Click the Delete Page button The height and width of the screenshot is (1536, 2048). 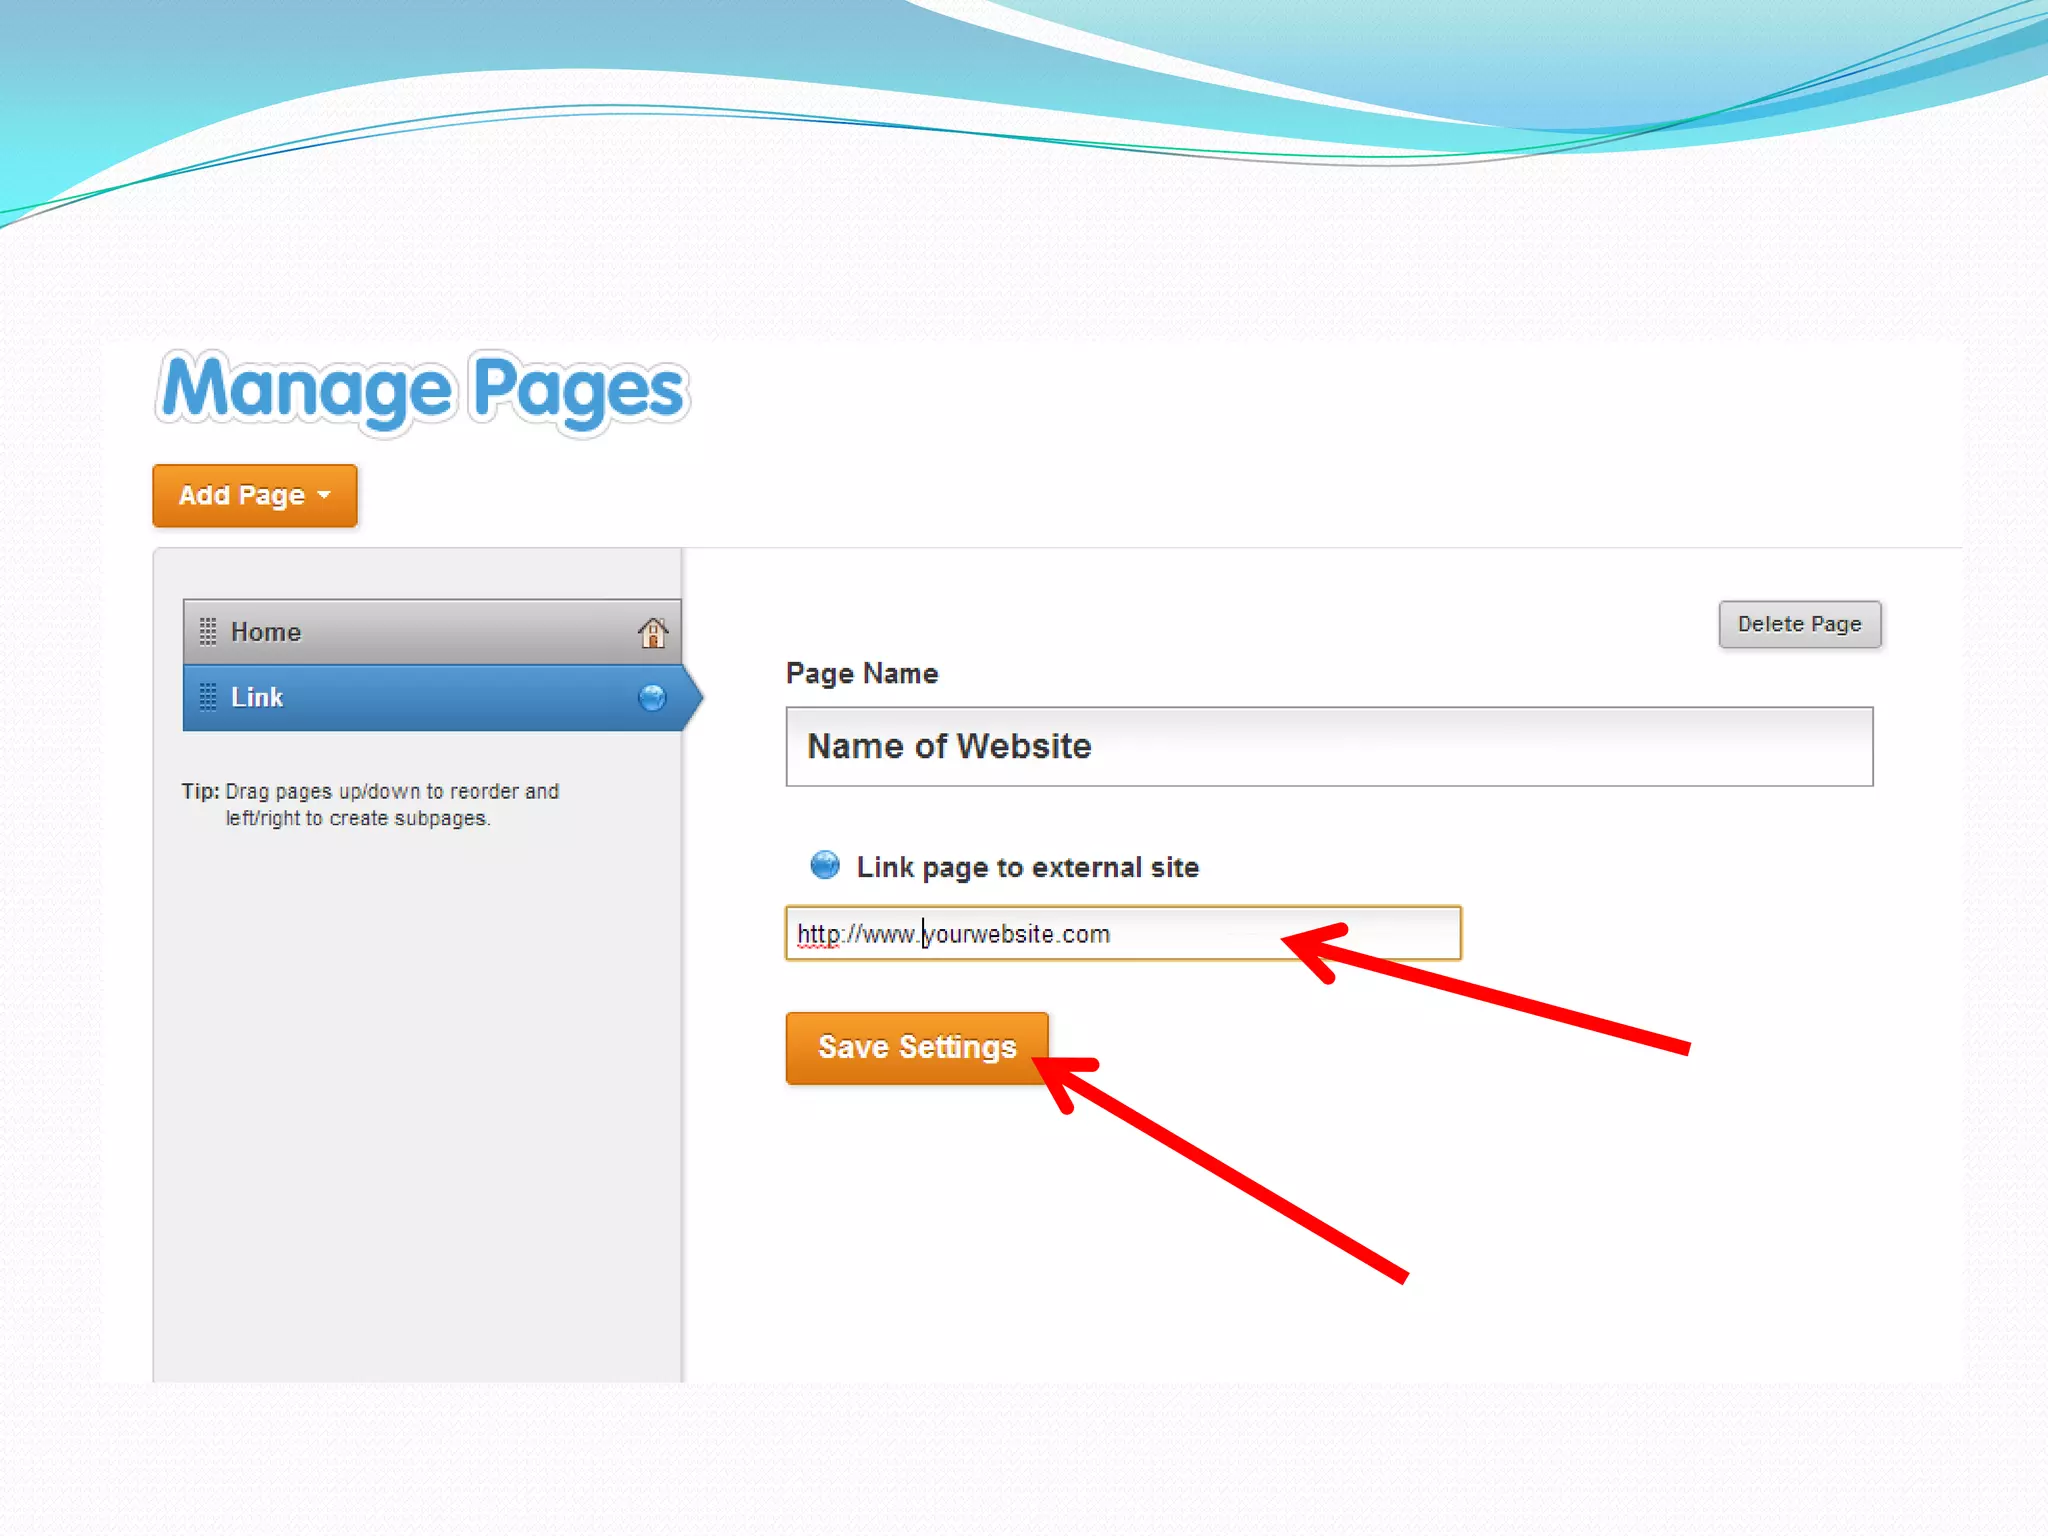click(1799, 624)
